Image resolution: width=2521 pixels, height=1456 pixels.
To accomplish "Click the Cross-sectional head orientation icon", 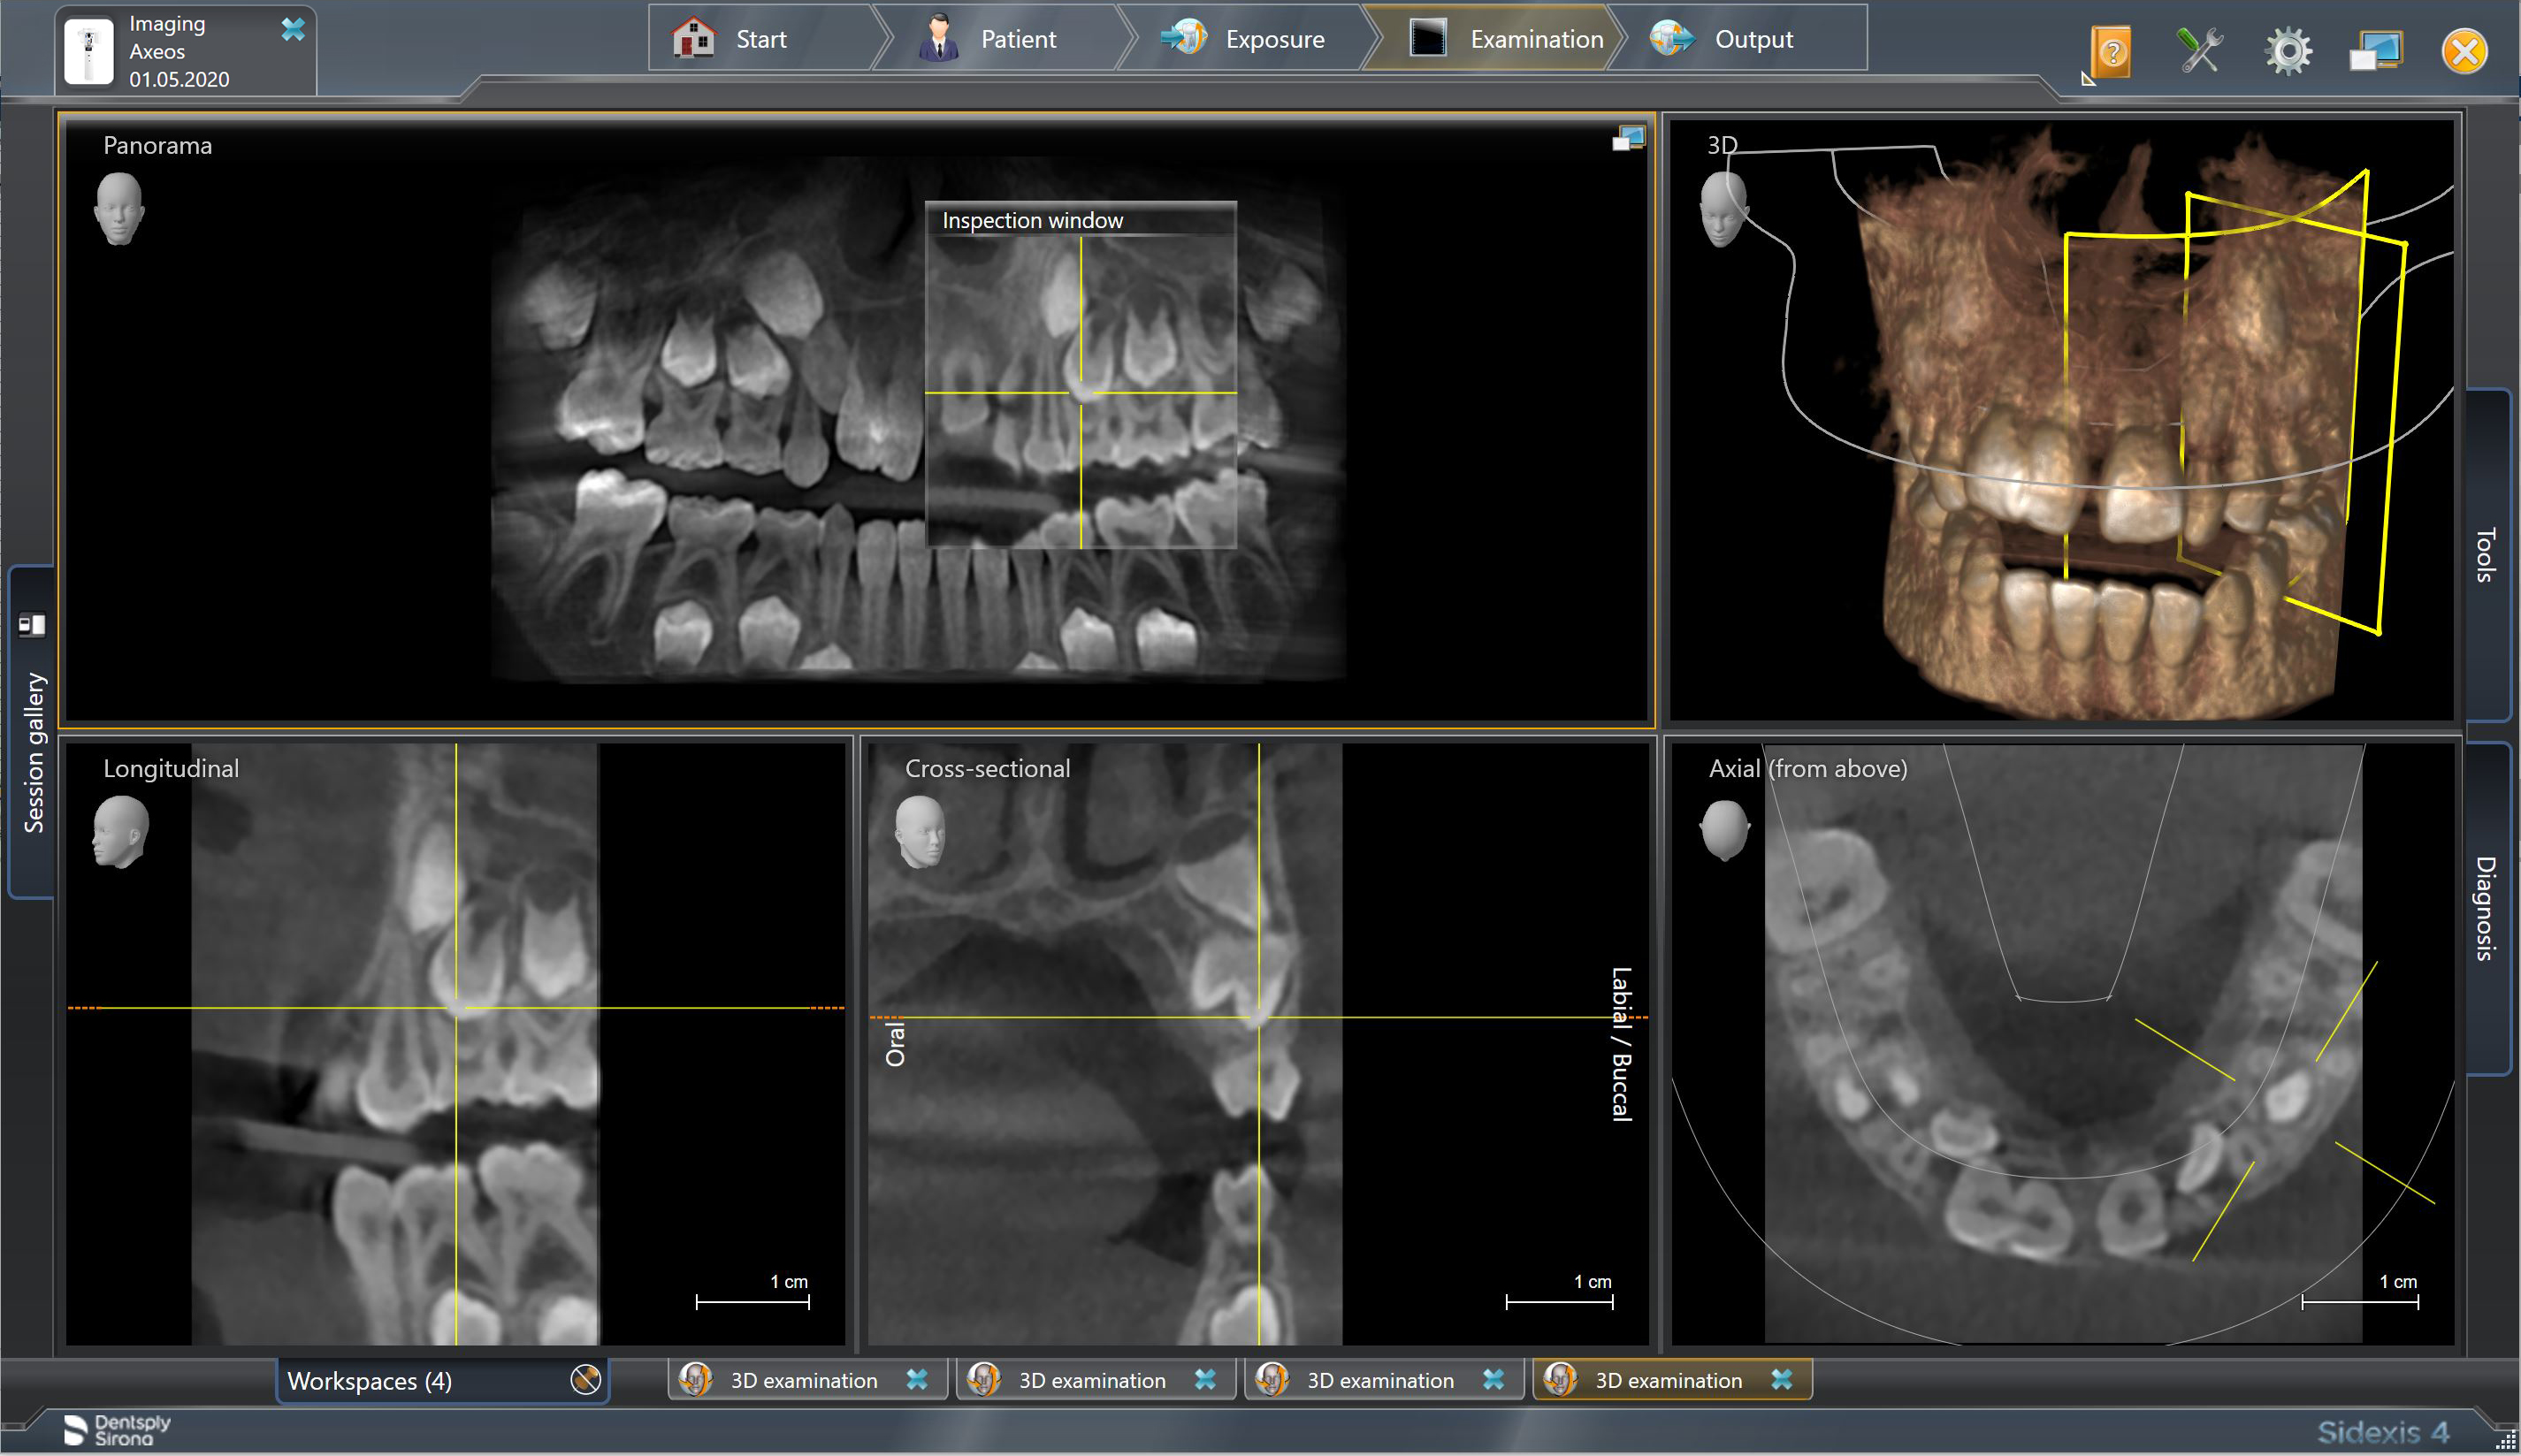I will tap(920, 831).
